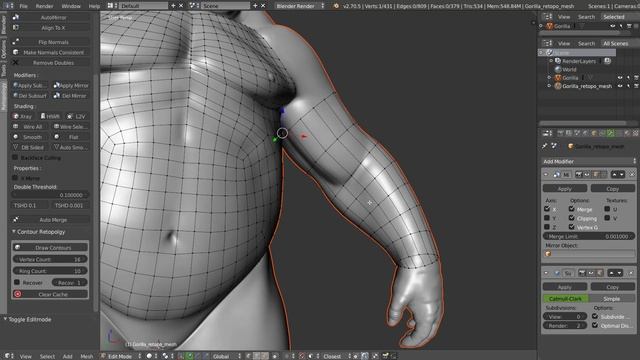Enable the X Mirror checkbox
640x360 pixels.
15,178
